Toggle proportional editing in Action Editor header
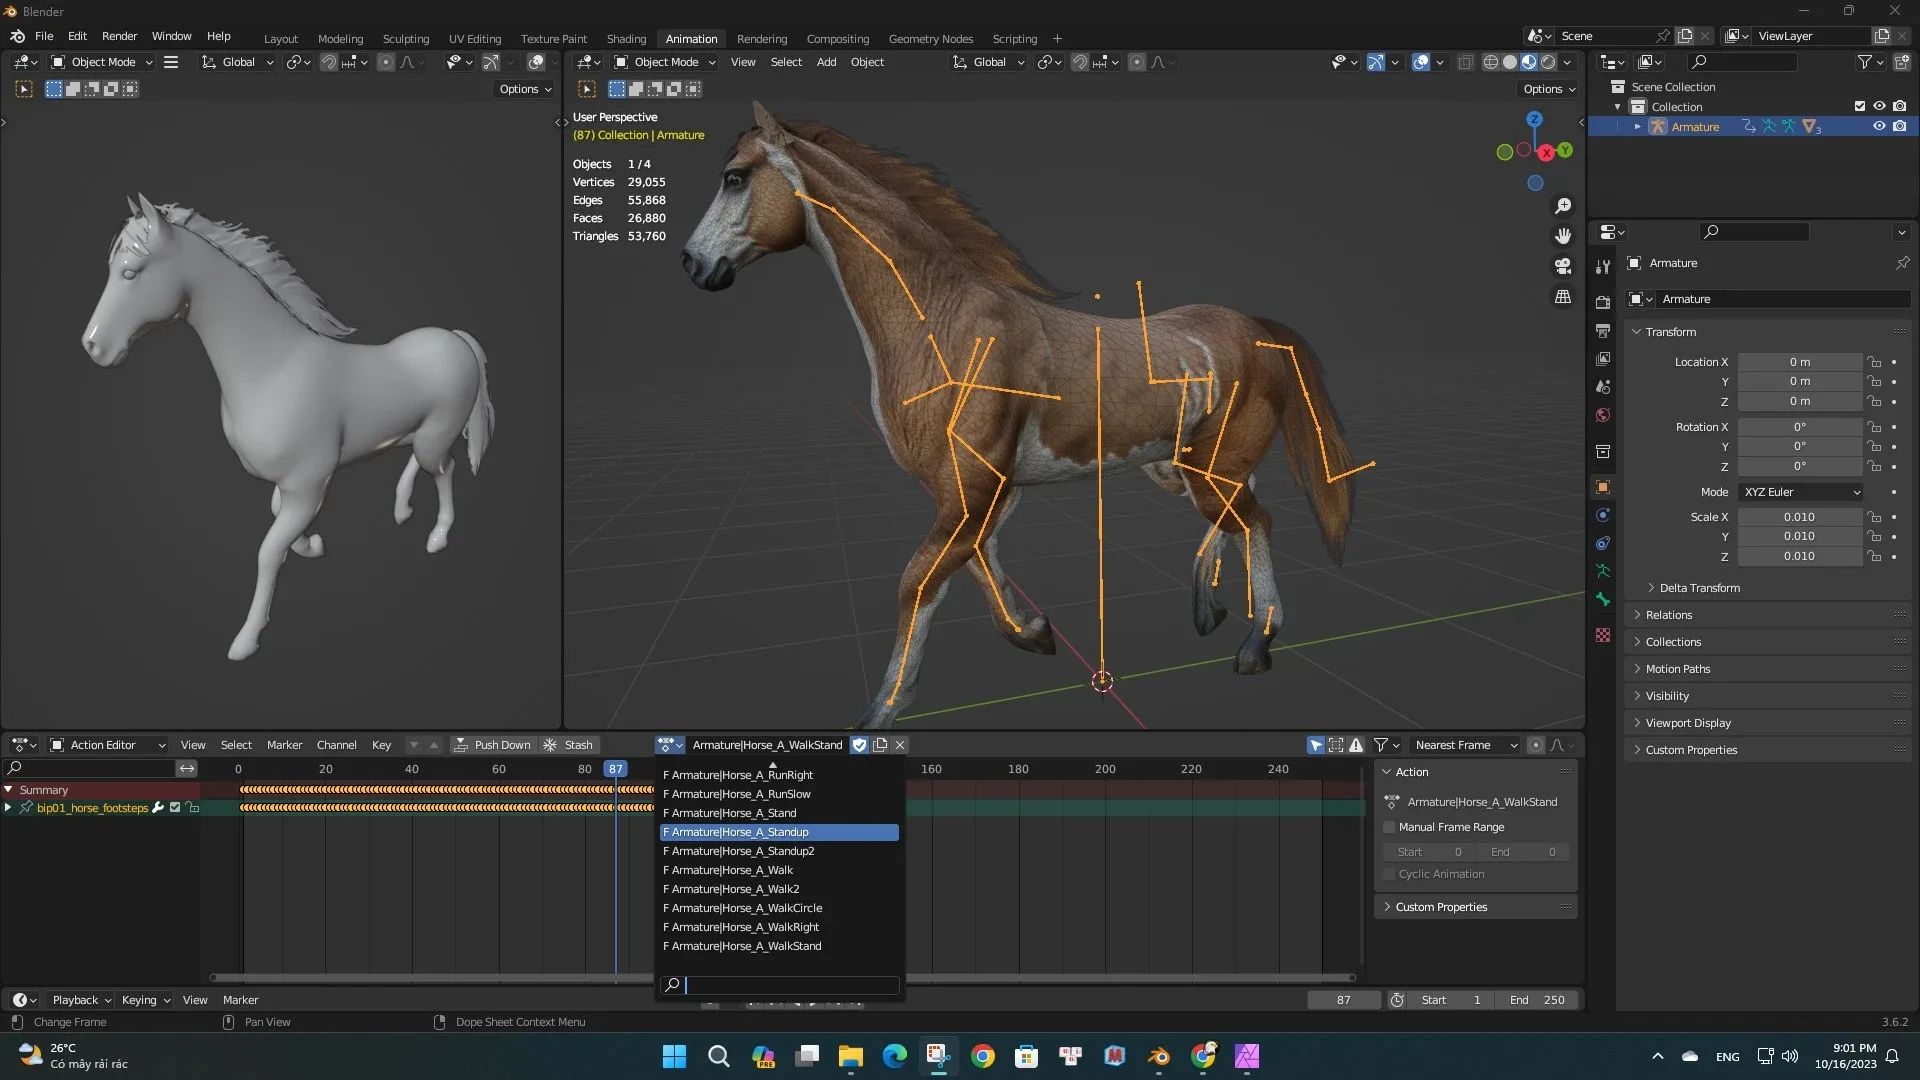 [x=1536, y=745]
